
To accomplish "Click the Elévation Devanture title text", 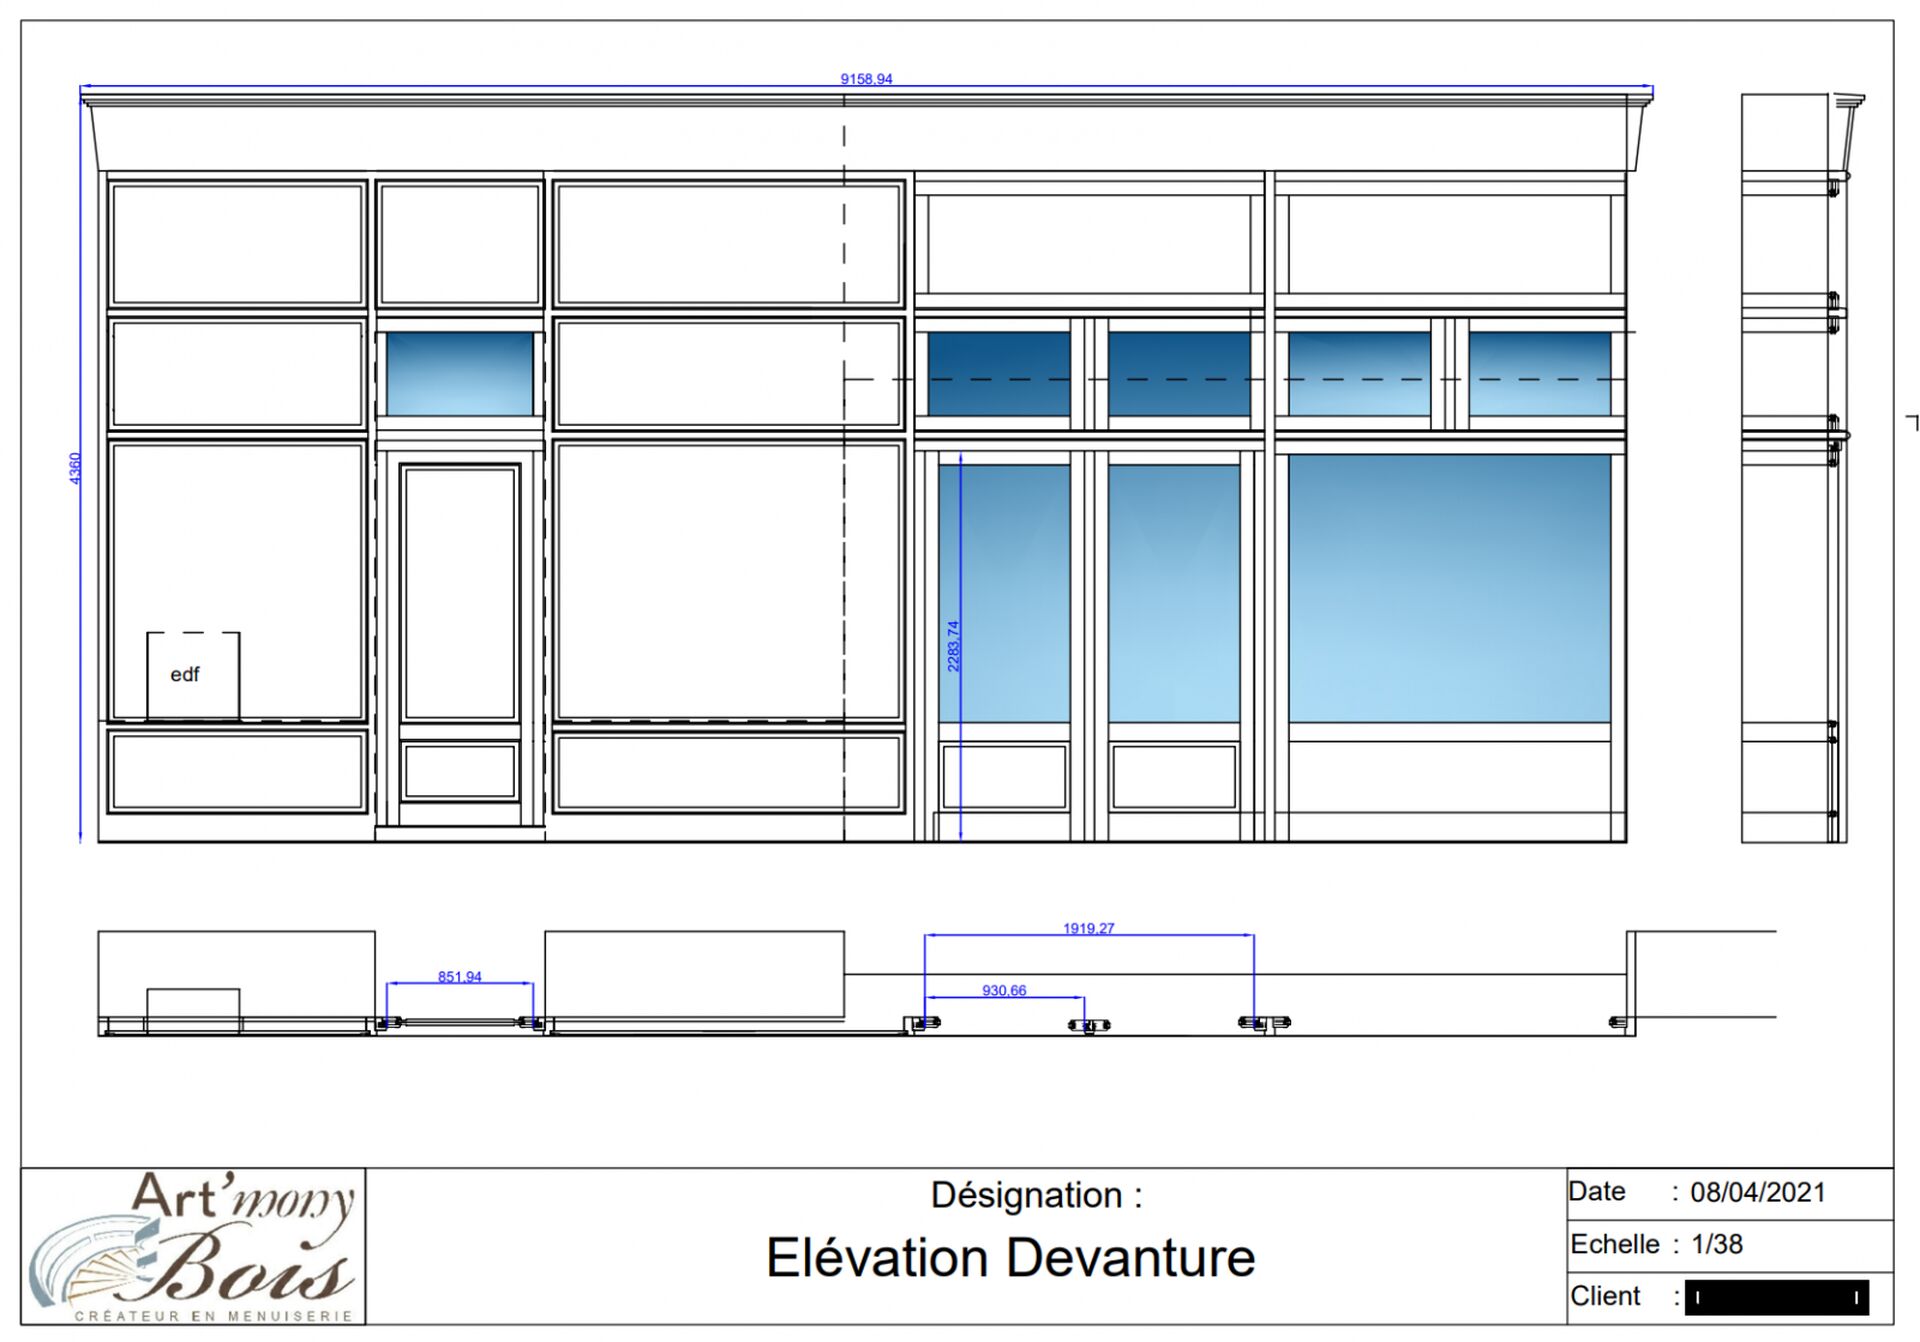I will click(1010, 1258).
